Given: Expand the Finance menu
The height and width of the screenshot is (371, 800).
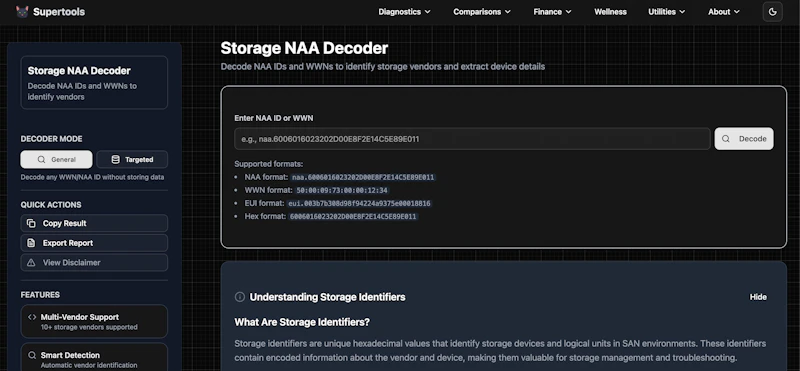Looking at the screenshot, I should [552, 12].
